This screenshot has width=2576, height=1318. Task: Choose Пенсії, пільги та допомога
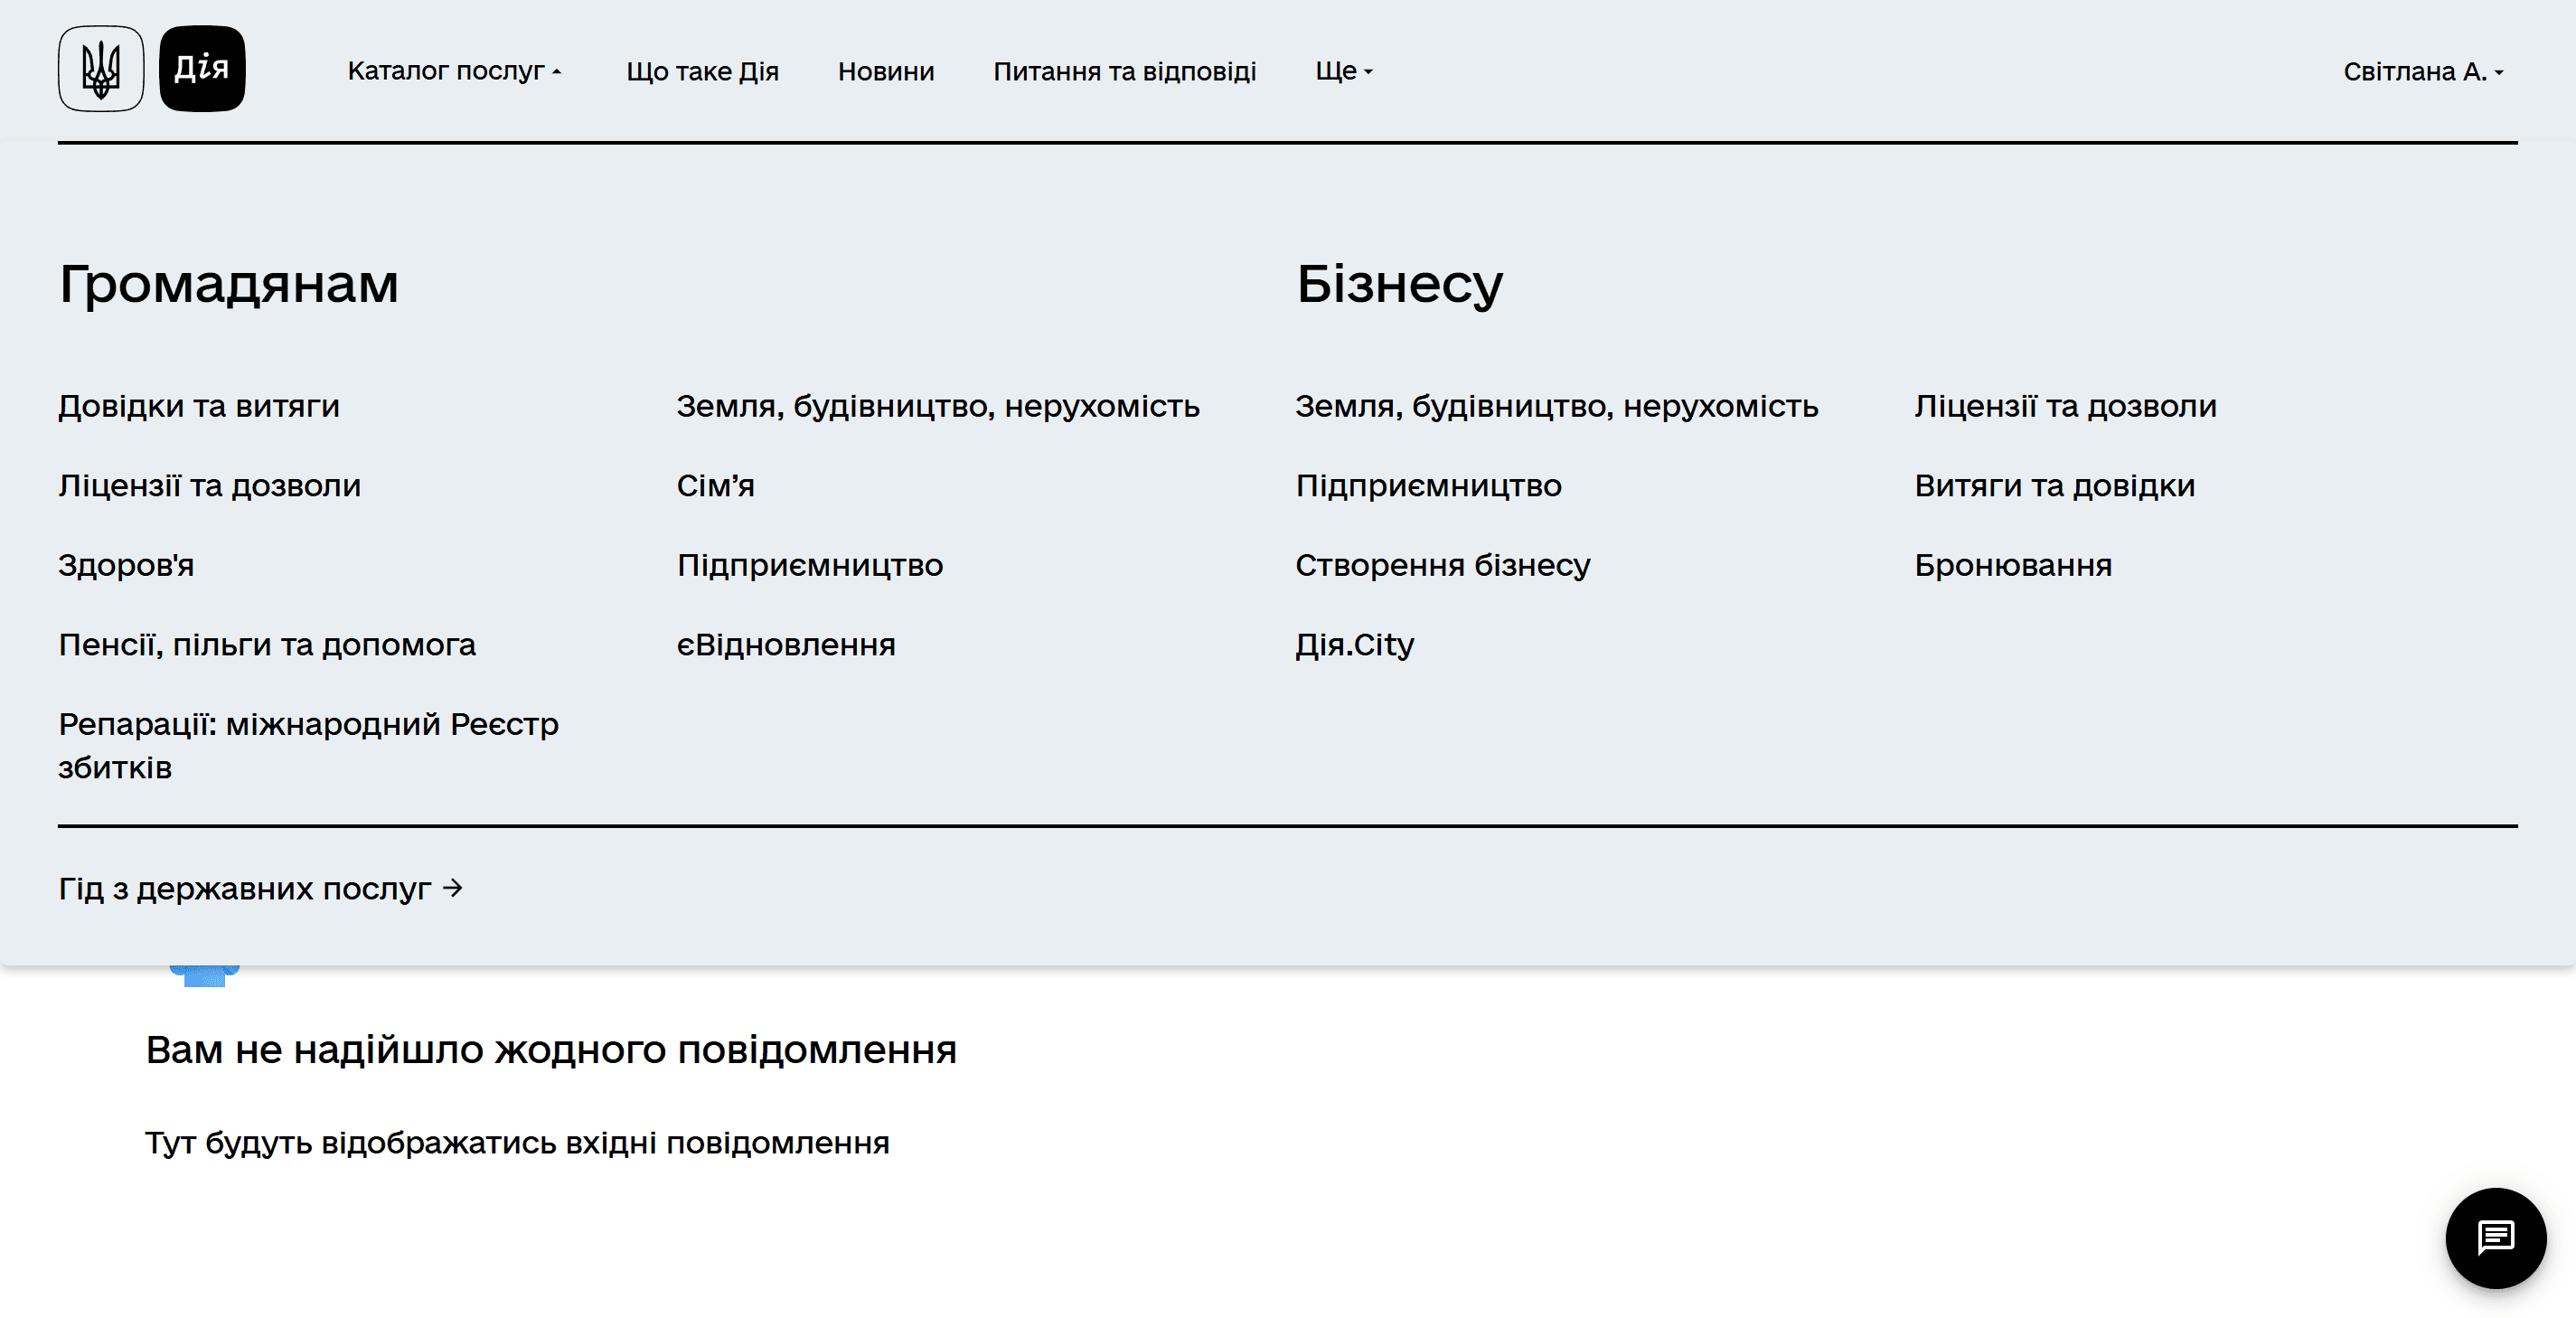tap(267, 645)
